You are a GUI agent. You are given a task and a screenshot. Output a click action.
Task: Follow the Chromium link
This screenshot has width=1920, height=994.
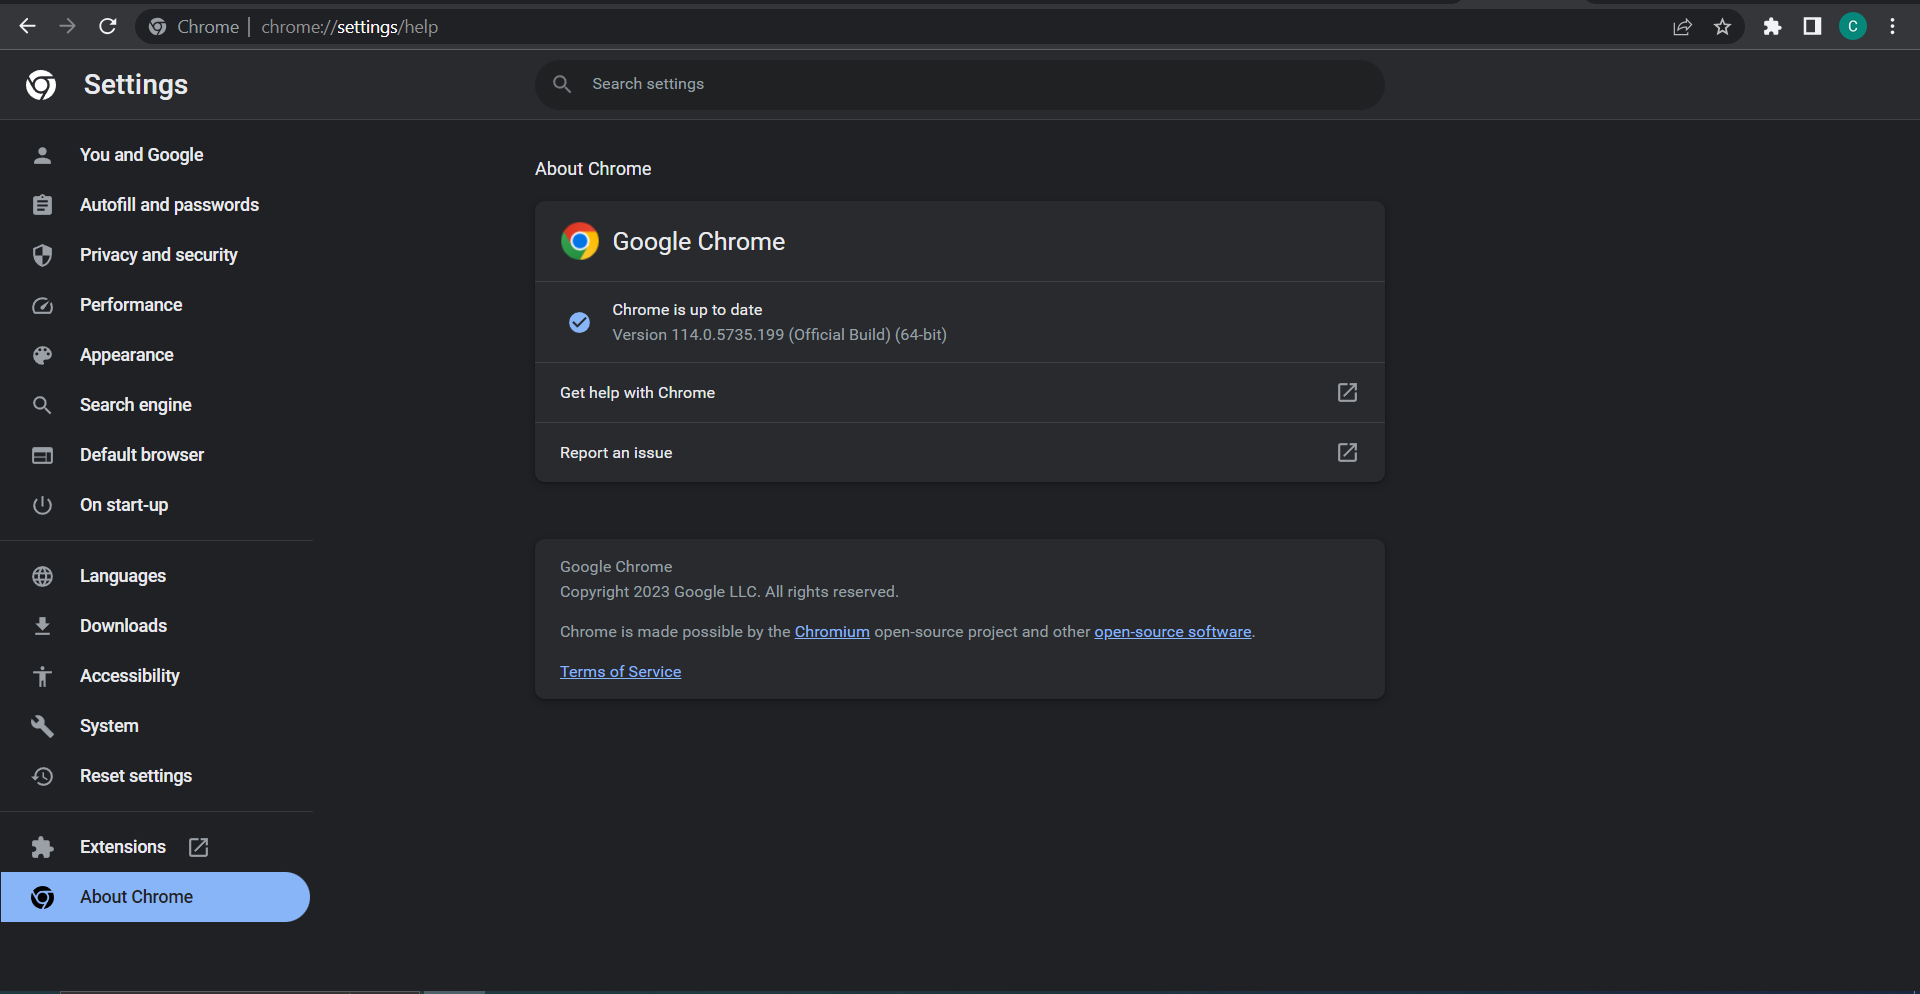pos(832,632)
